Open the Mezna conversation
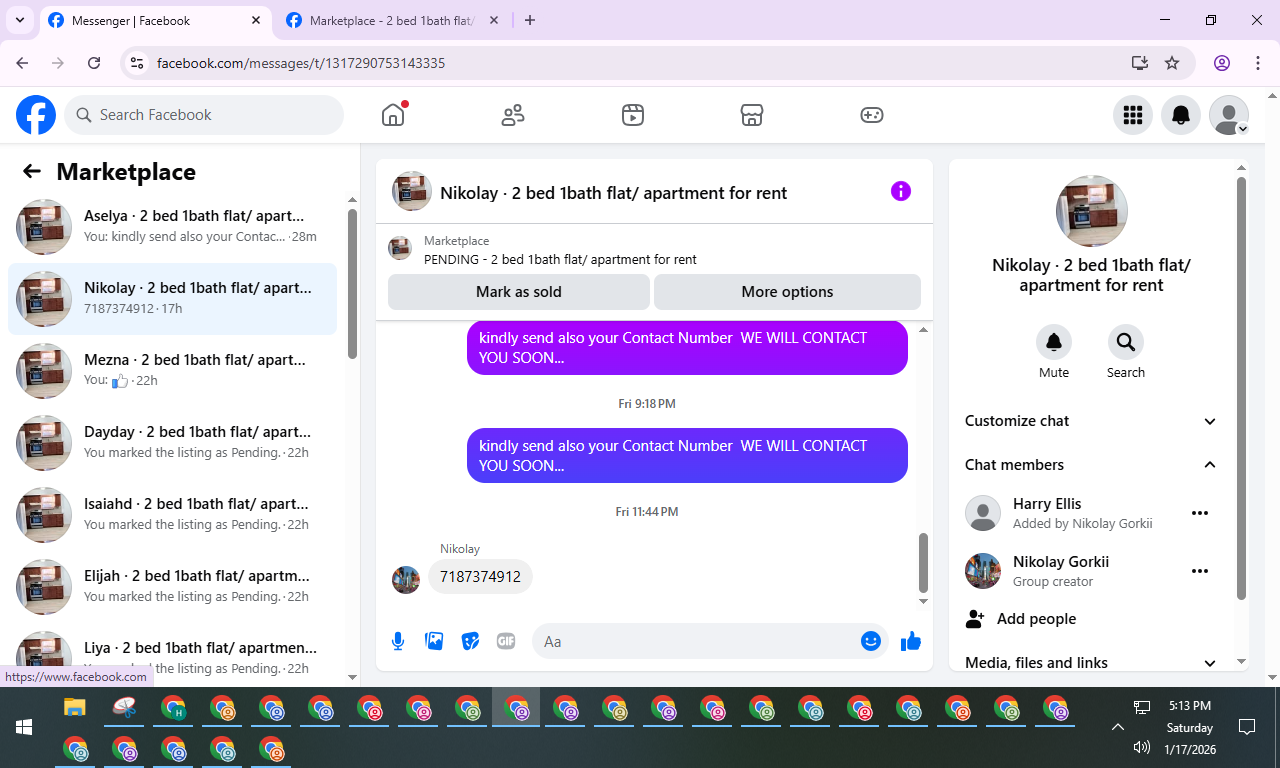 click(x=173, y=371)
